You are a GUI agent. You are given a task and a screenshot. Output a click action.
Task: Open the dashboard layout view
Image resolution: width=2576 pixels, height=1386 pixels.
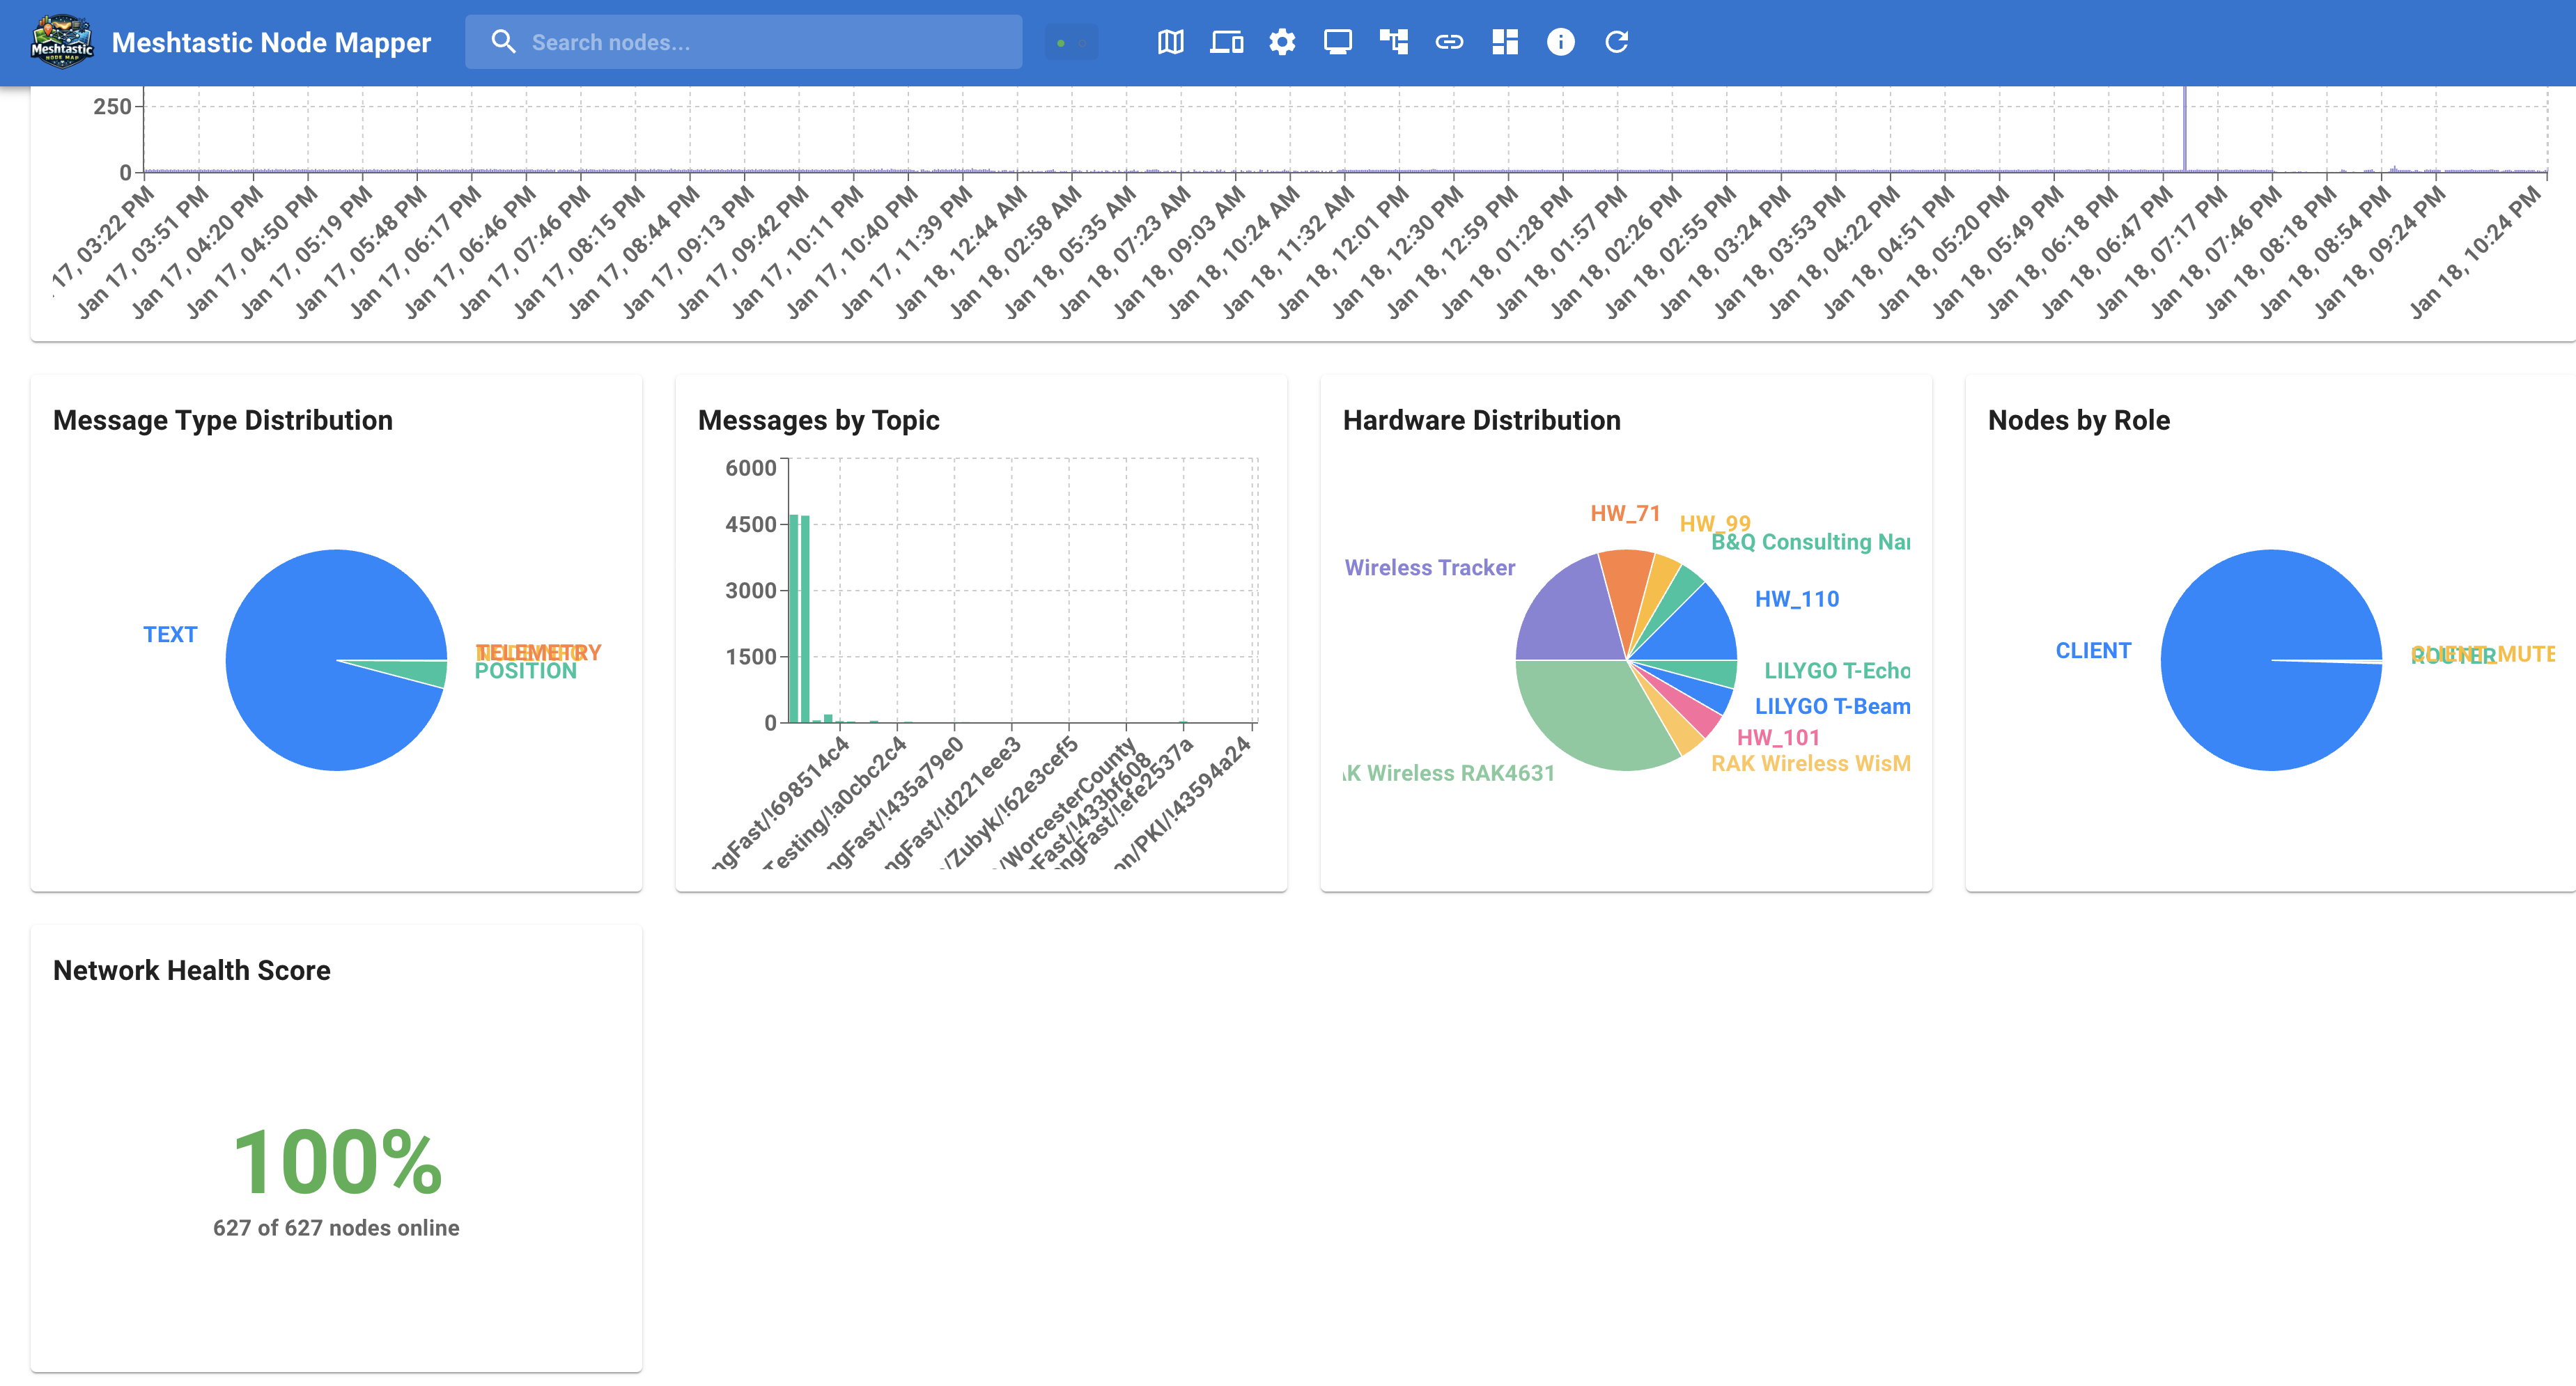click(x=1504, y=42)
